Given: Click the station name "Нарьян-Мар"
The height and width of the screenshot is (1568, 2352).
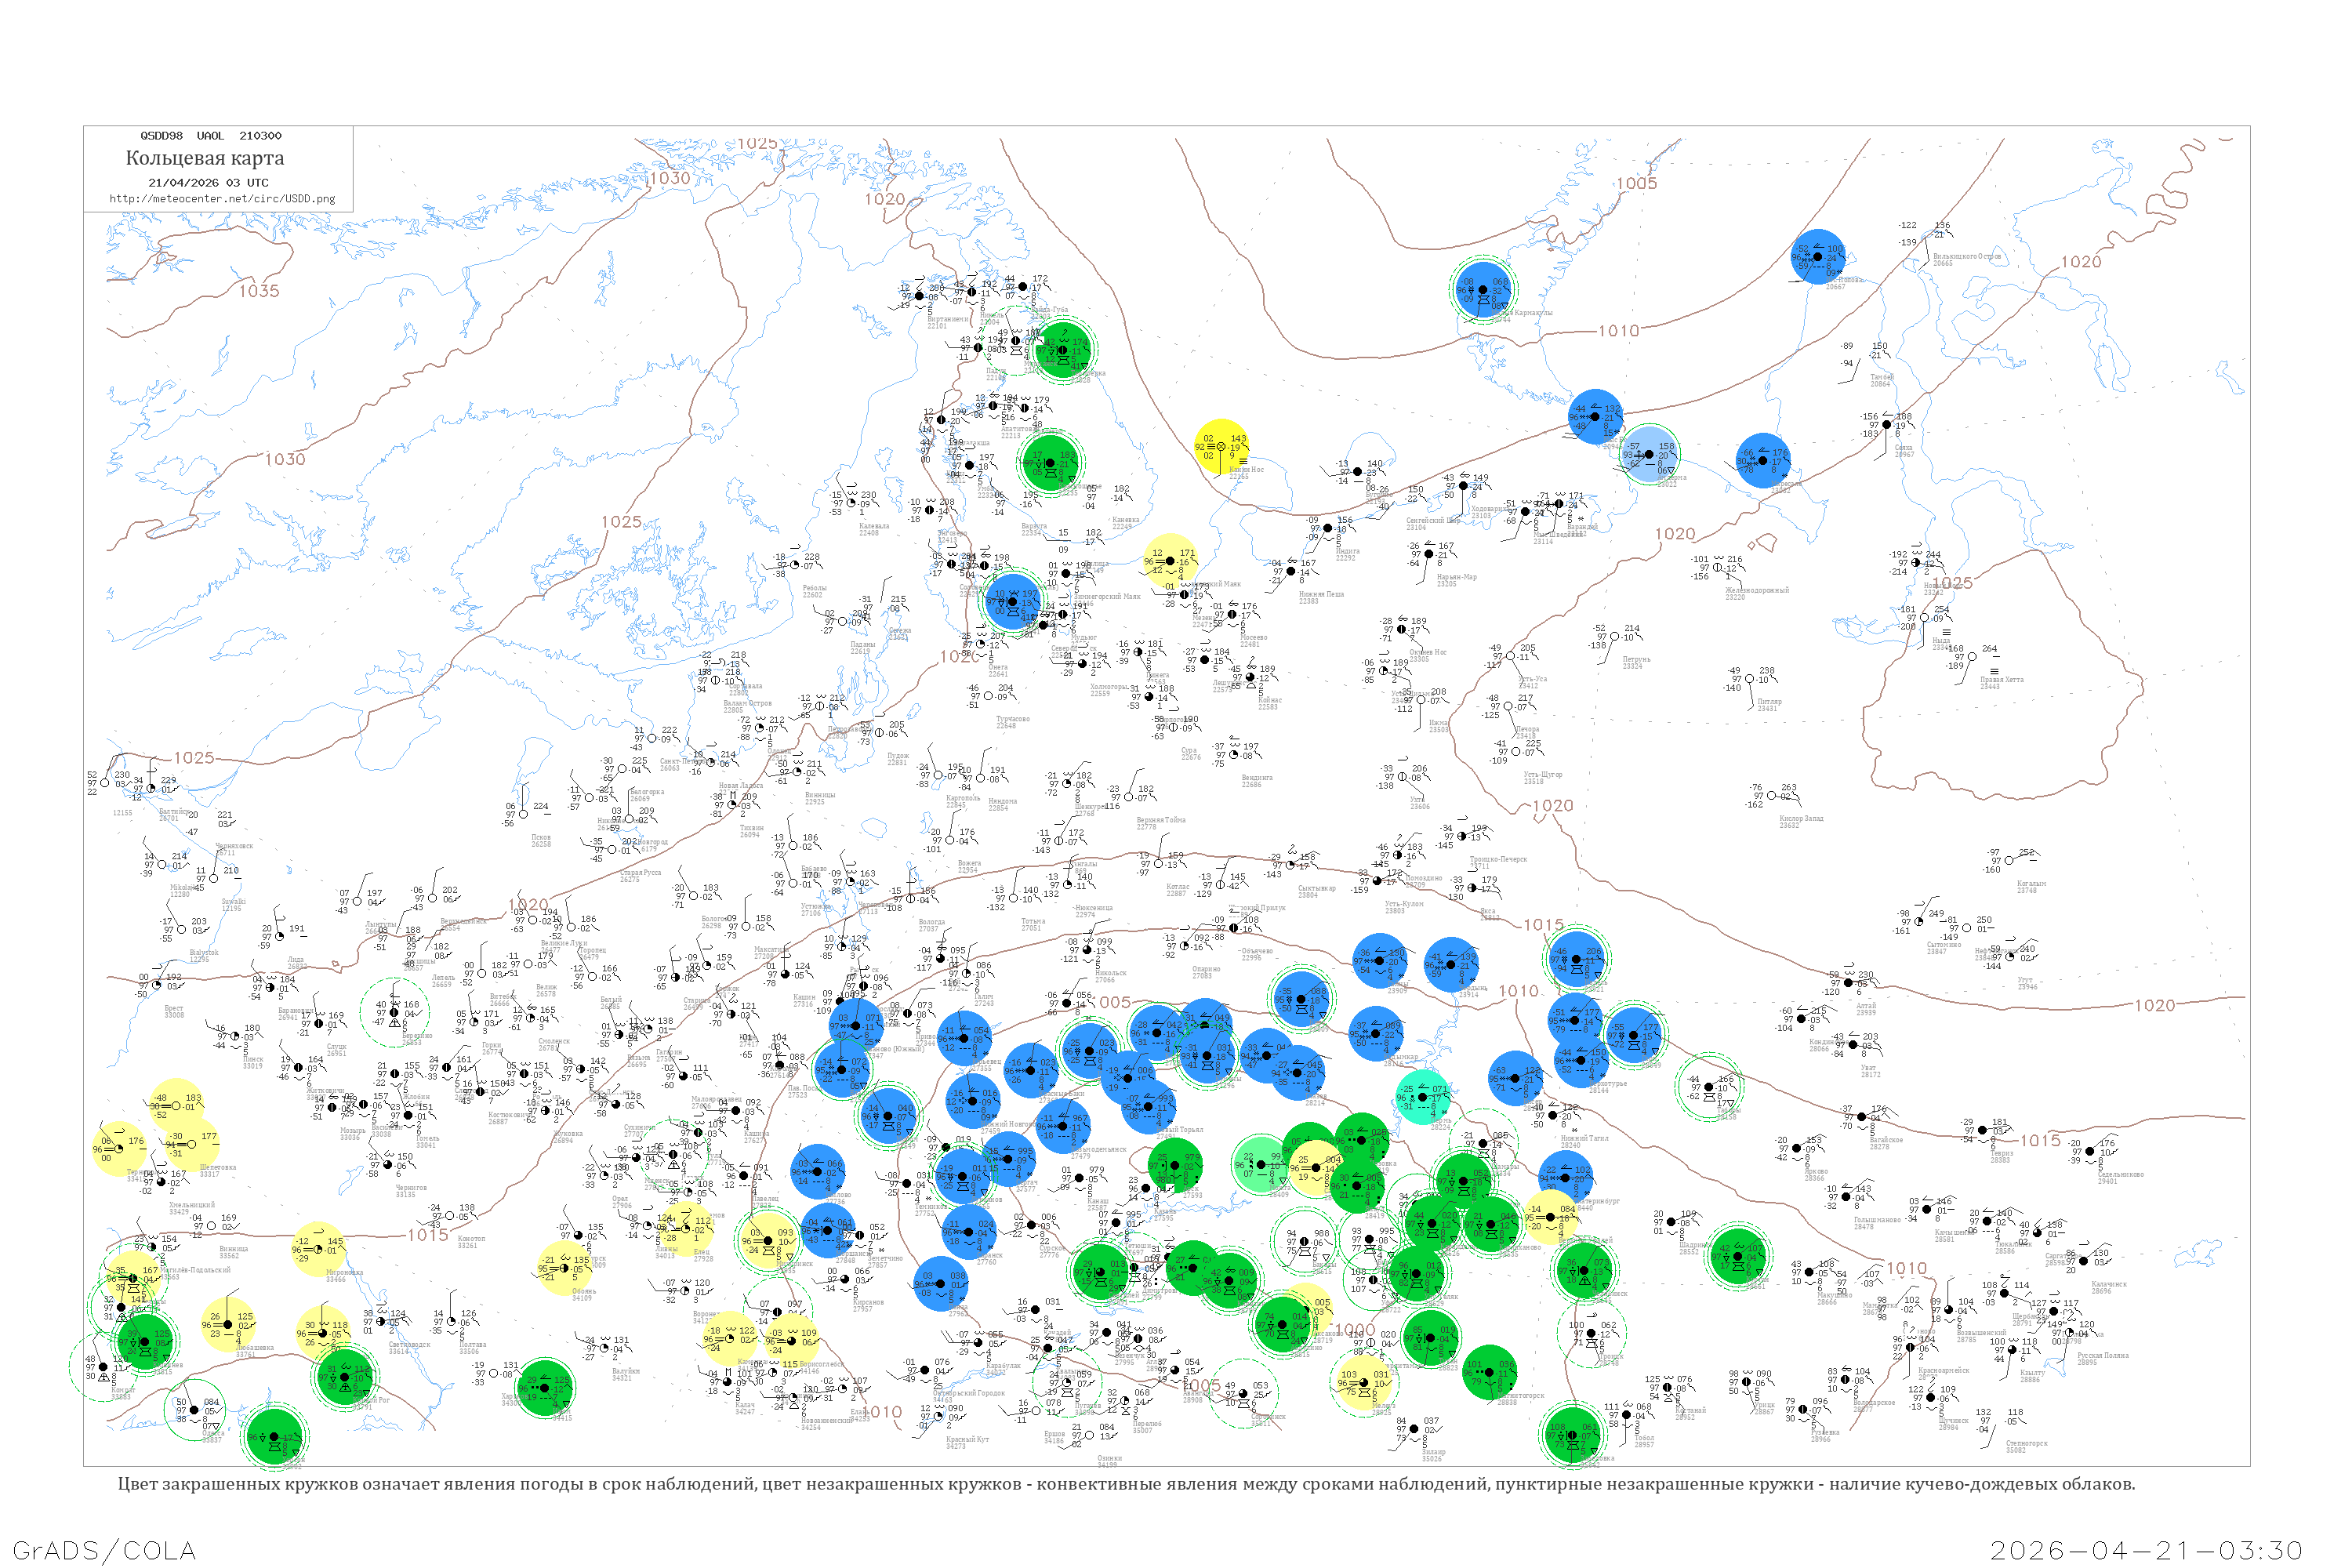Looking at the screenshot, I should tap(1456, 577).
